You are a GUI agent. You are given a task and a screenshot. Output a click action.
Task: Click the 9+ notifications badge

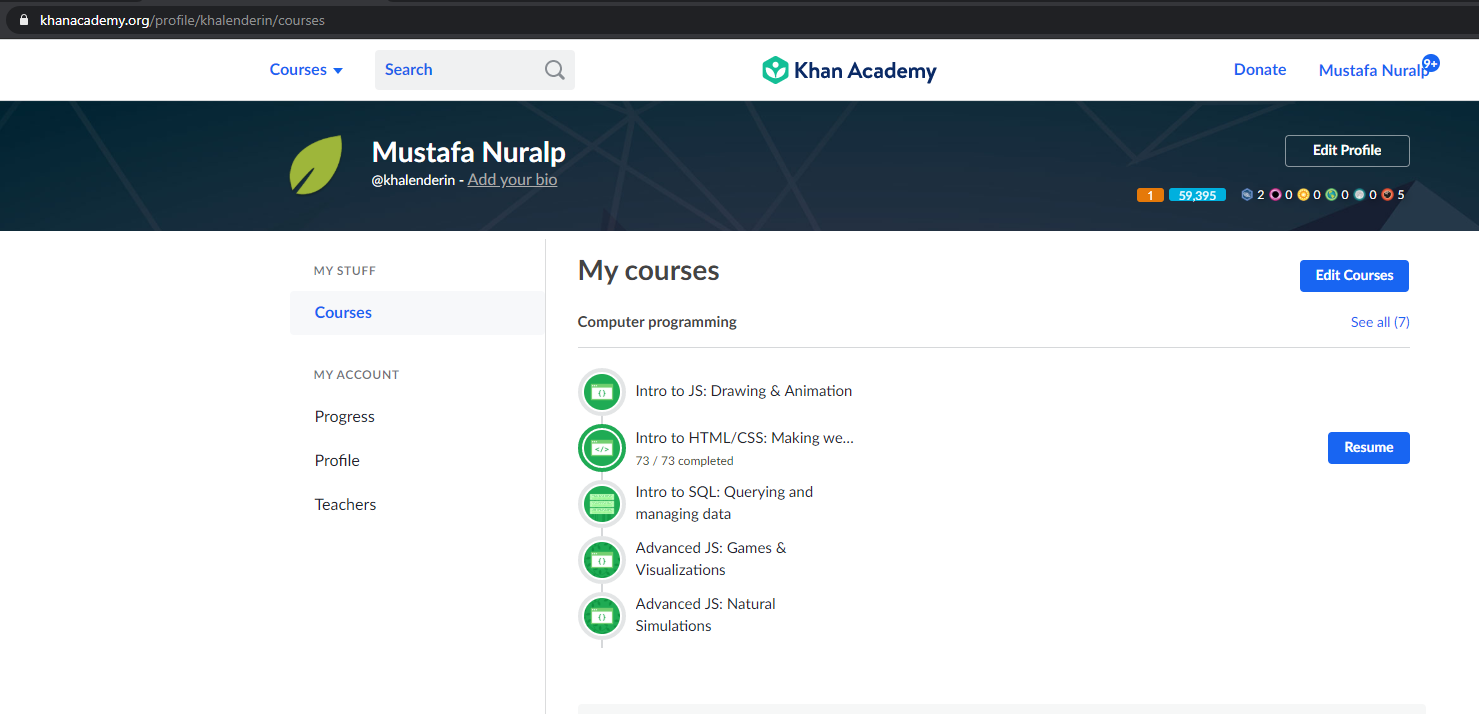pos(1431,63)
